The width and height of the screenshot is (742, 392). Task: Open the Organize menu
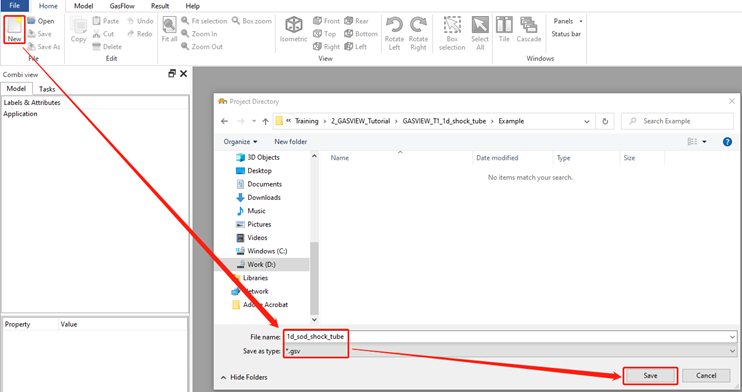[240, 142]
